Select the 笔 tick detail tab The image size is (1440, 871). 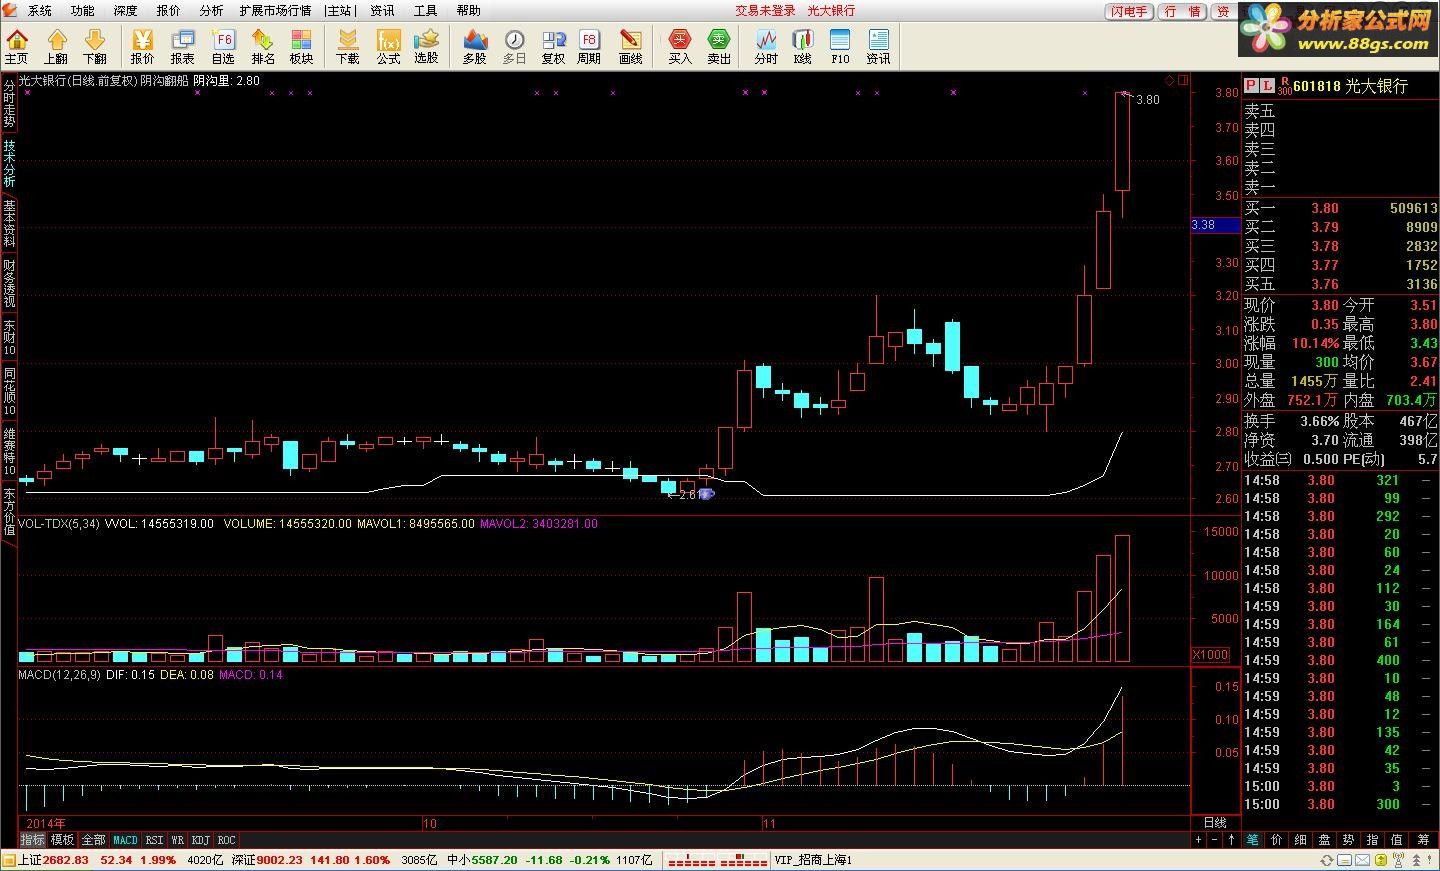click(1253, 840)
